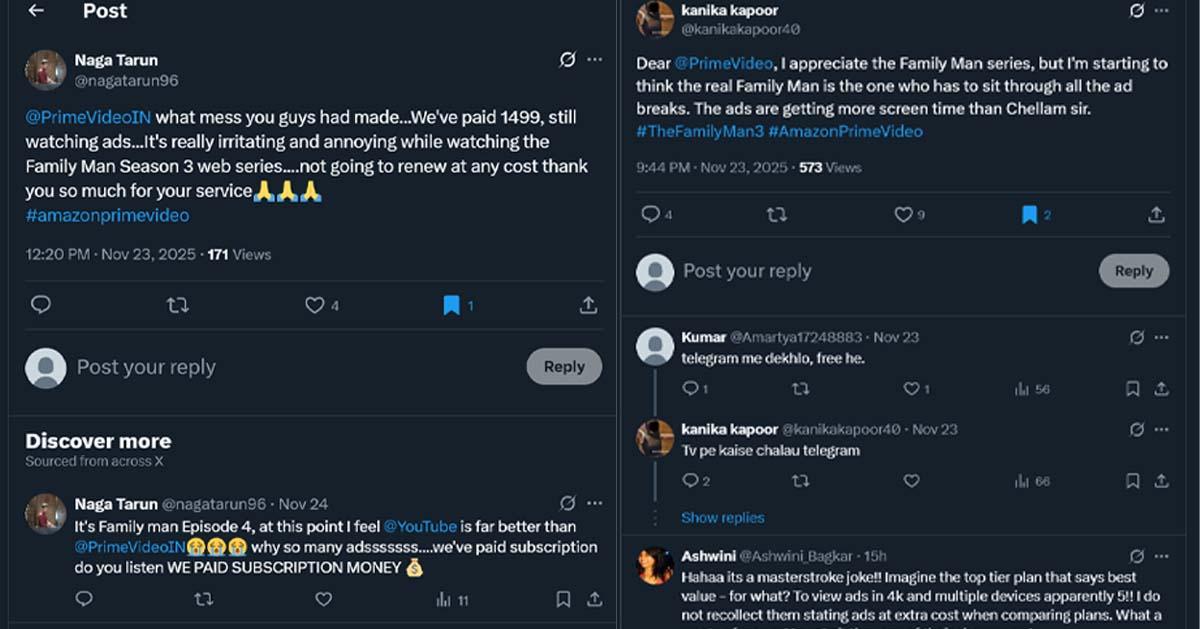
Task: Like Naga Tarun's main post
Action: (x=315, y=305)
